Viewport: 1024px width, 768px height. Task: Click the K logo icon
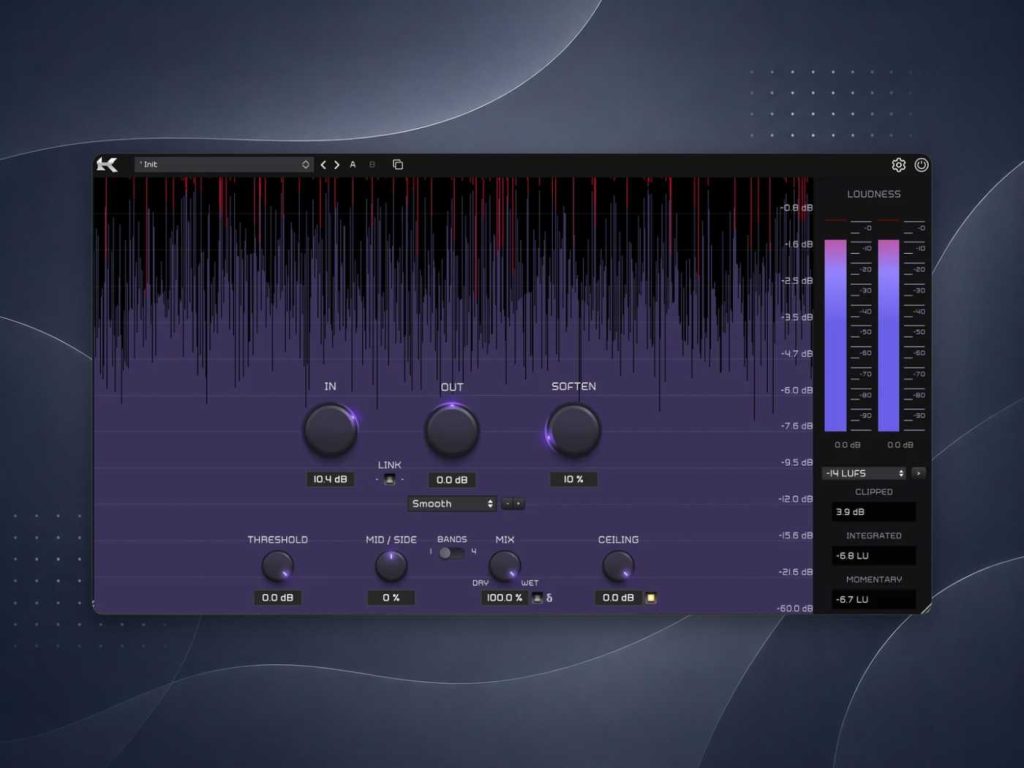[x=107, y=165]
